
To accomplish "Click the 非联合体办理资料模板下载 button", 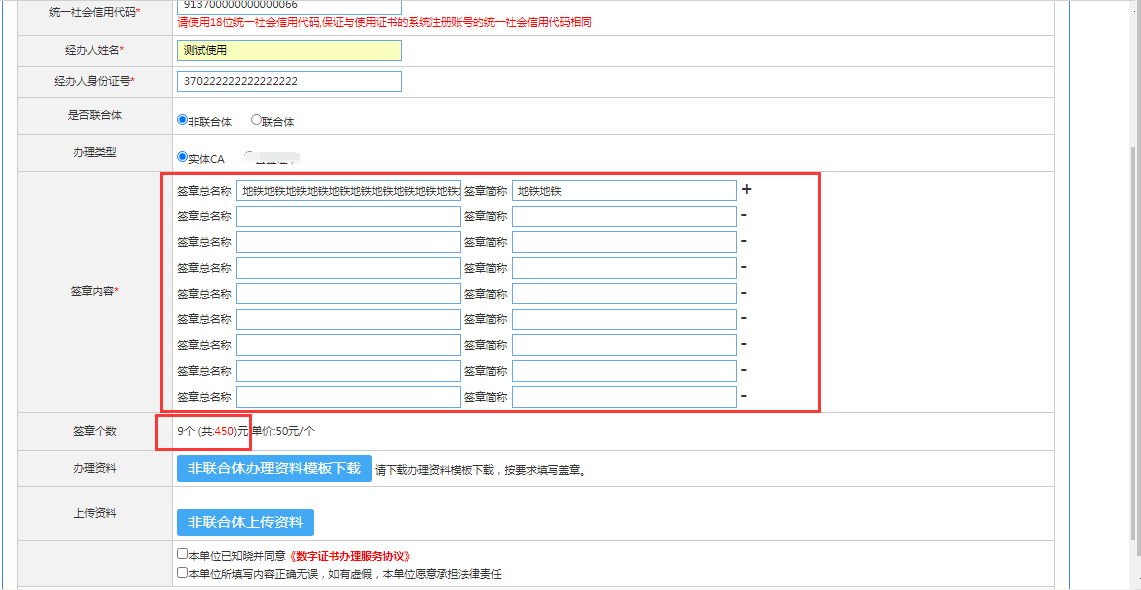I will 274,469.
